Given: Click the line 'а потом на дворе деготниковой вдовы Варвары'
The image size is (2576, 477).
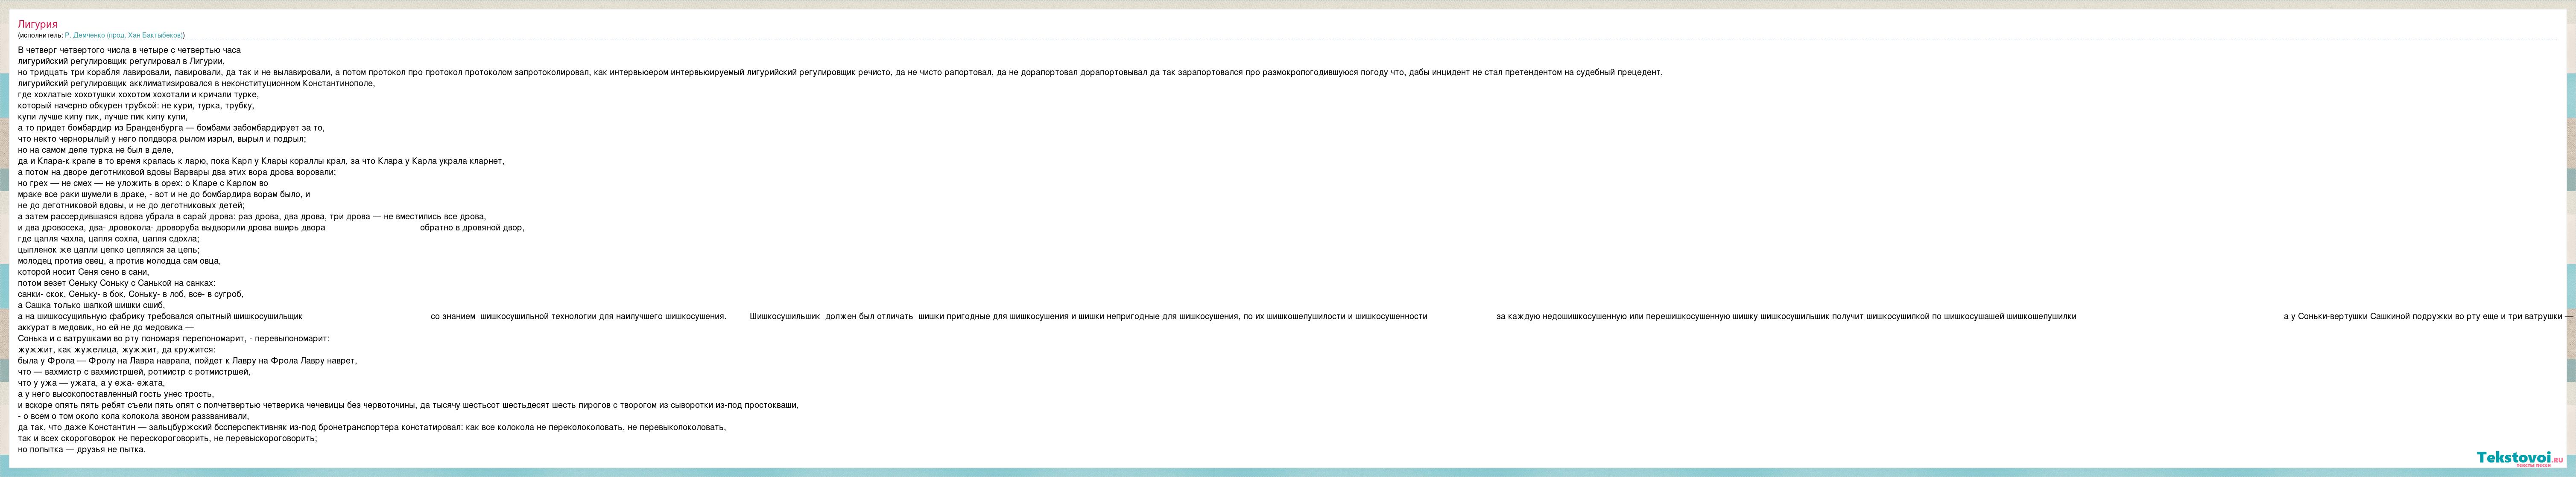Looking at the screenshot, I should [x=177, y=171].
